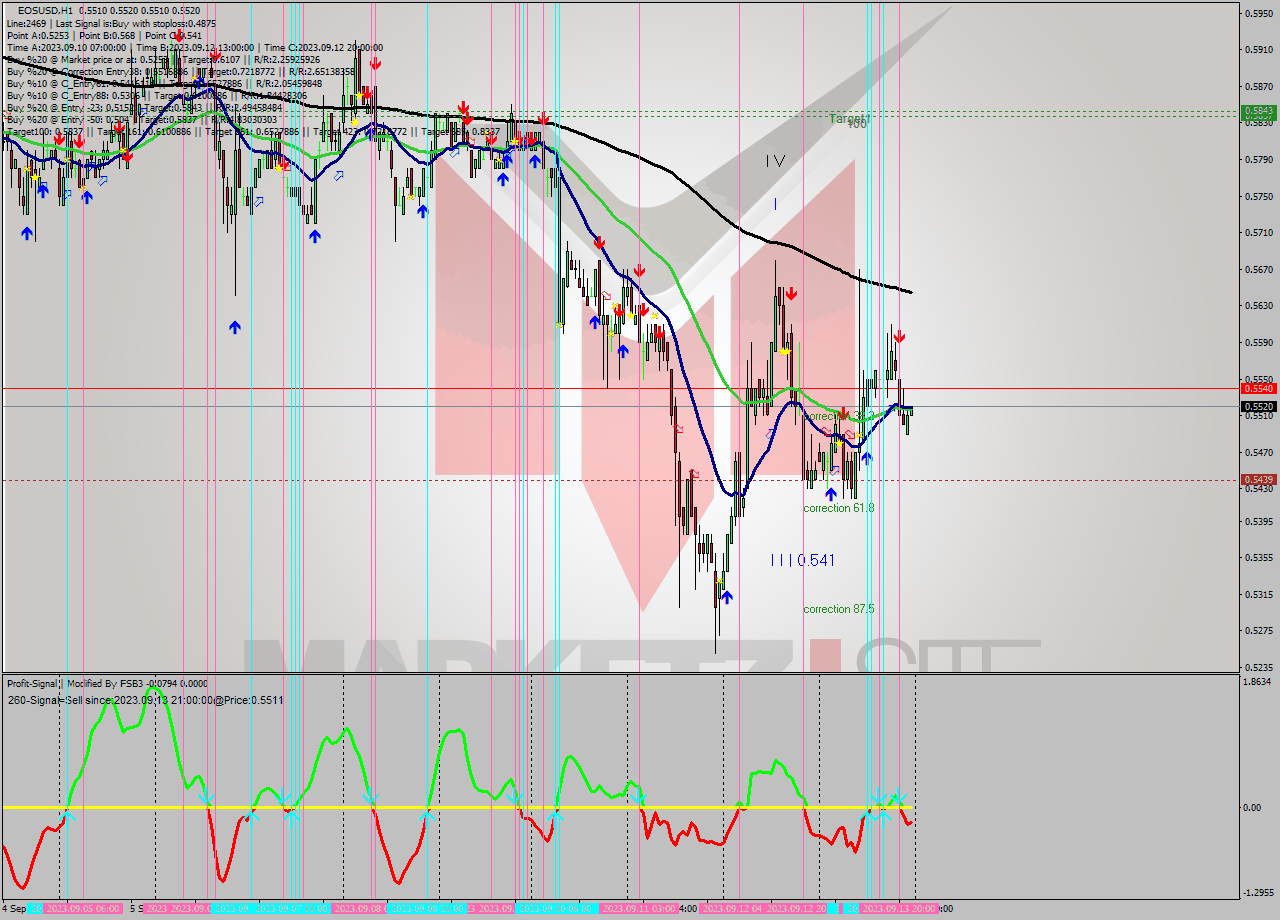Click blue buy arrow under the lowest candle
Viewport: 1280px width, 920px height.
[726, 596]
